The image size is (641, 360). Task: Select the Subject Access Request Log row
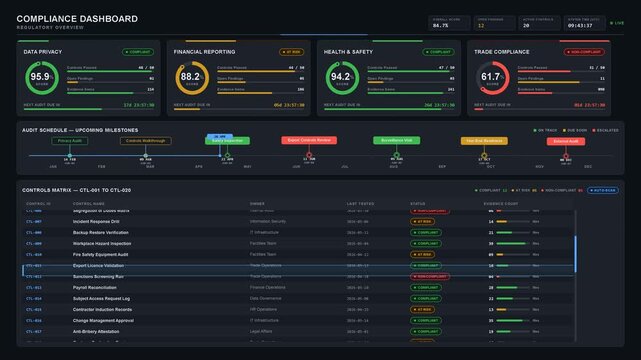click(x=298, y=299)
